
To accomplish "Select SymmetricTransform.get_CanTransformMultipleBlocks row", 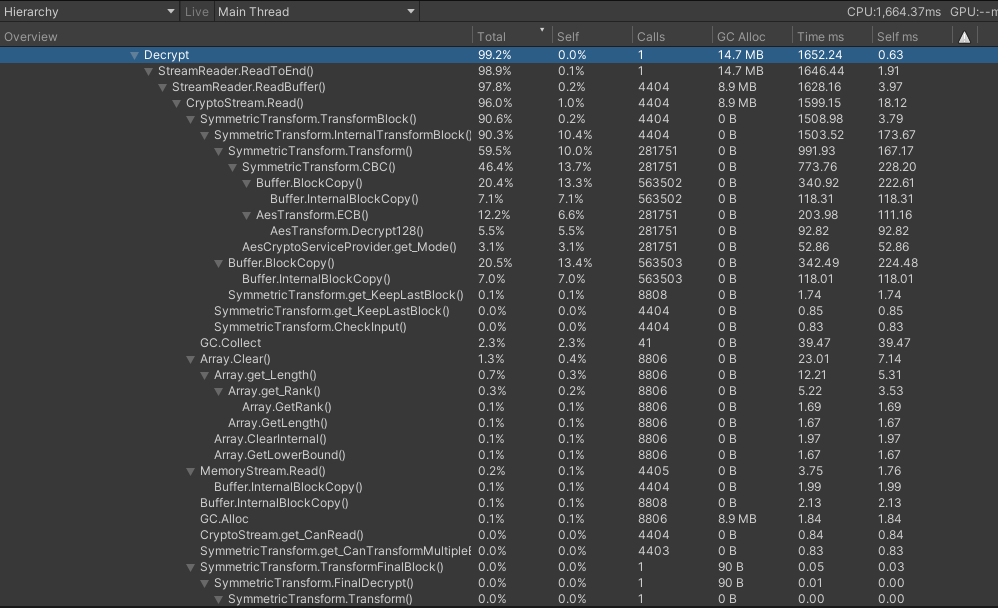I will click(499, 551).
